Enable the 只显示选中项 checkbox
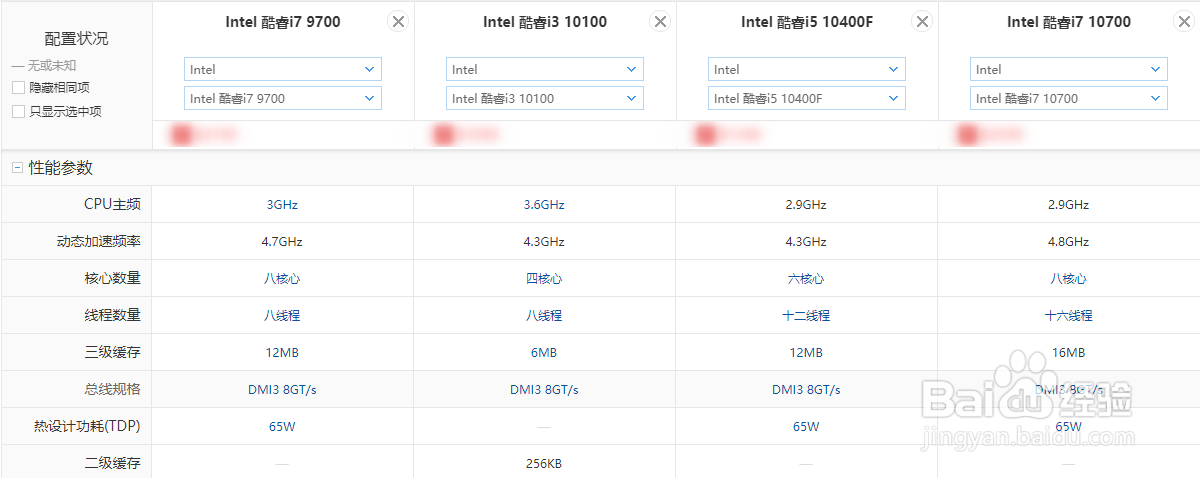Viewport: 1200px width, 478px height. coord(18,112)
